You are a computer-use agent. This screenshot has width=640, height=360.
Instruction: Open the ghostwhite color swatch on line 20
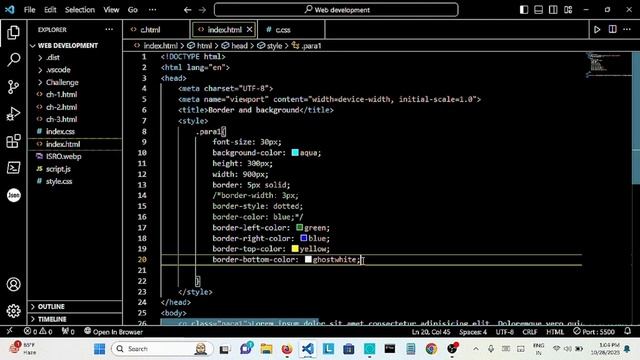308,259
